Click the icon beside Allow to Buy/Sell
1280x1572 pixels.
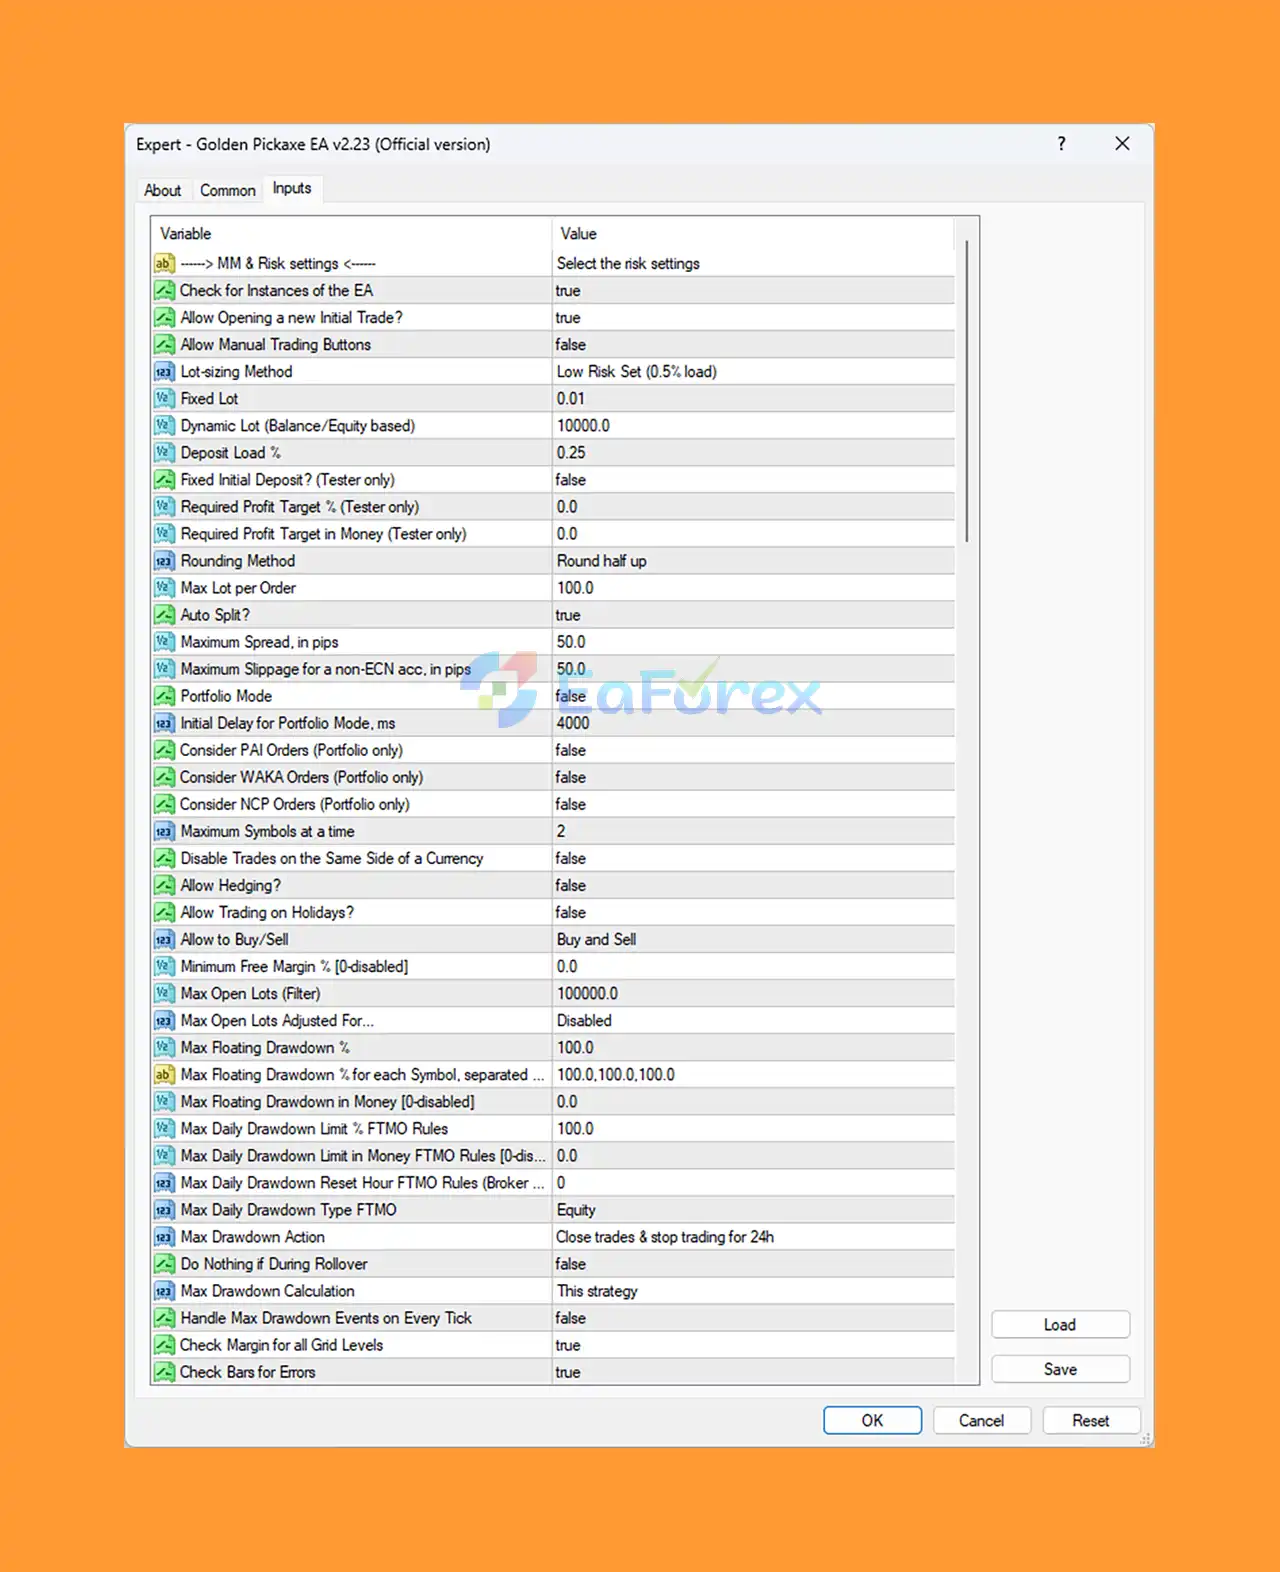click(x=164, y=939)
